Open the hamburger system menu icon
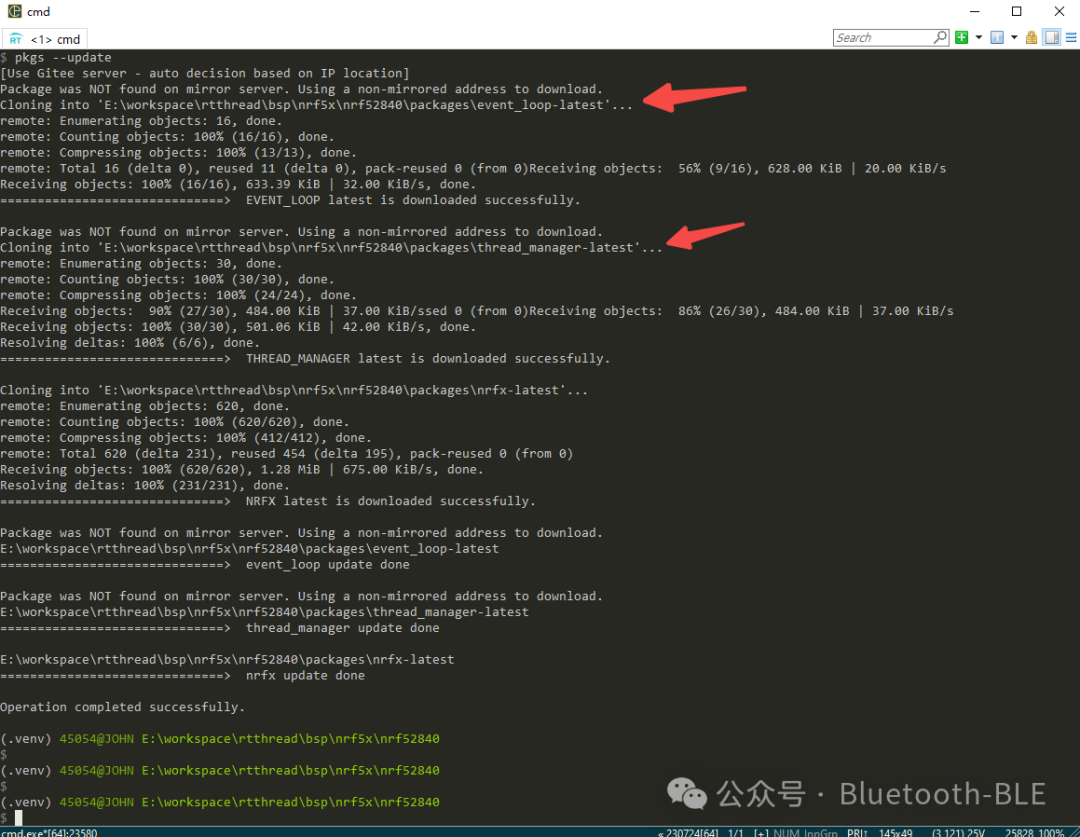This screenshot has height=837, width=1080. point(1069,37)
